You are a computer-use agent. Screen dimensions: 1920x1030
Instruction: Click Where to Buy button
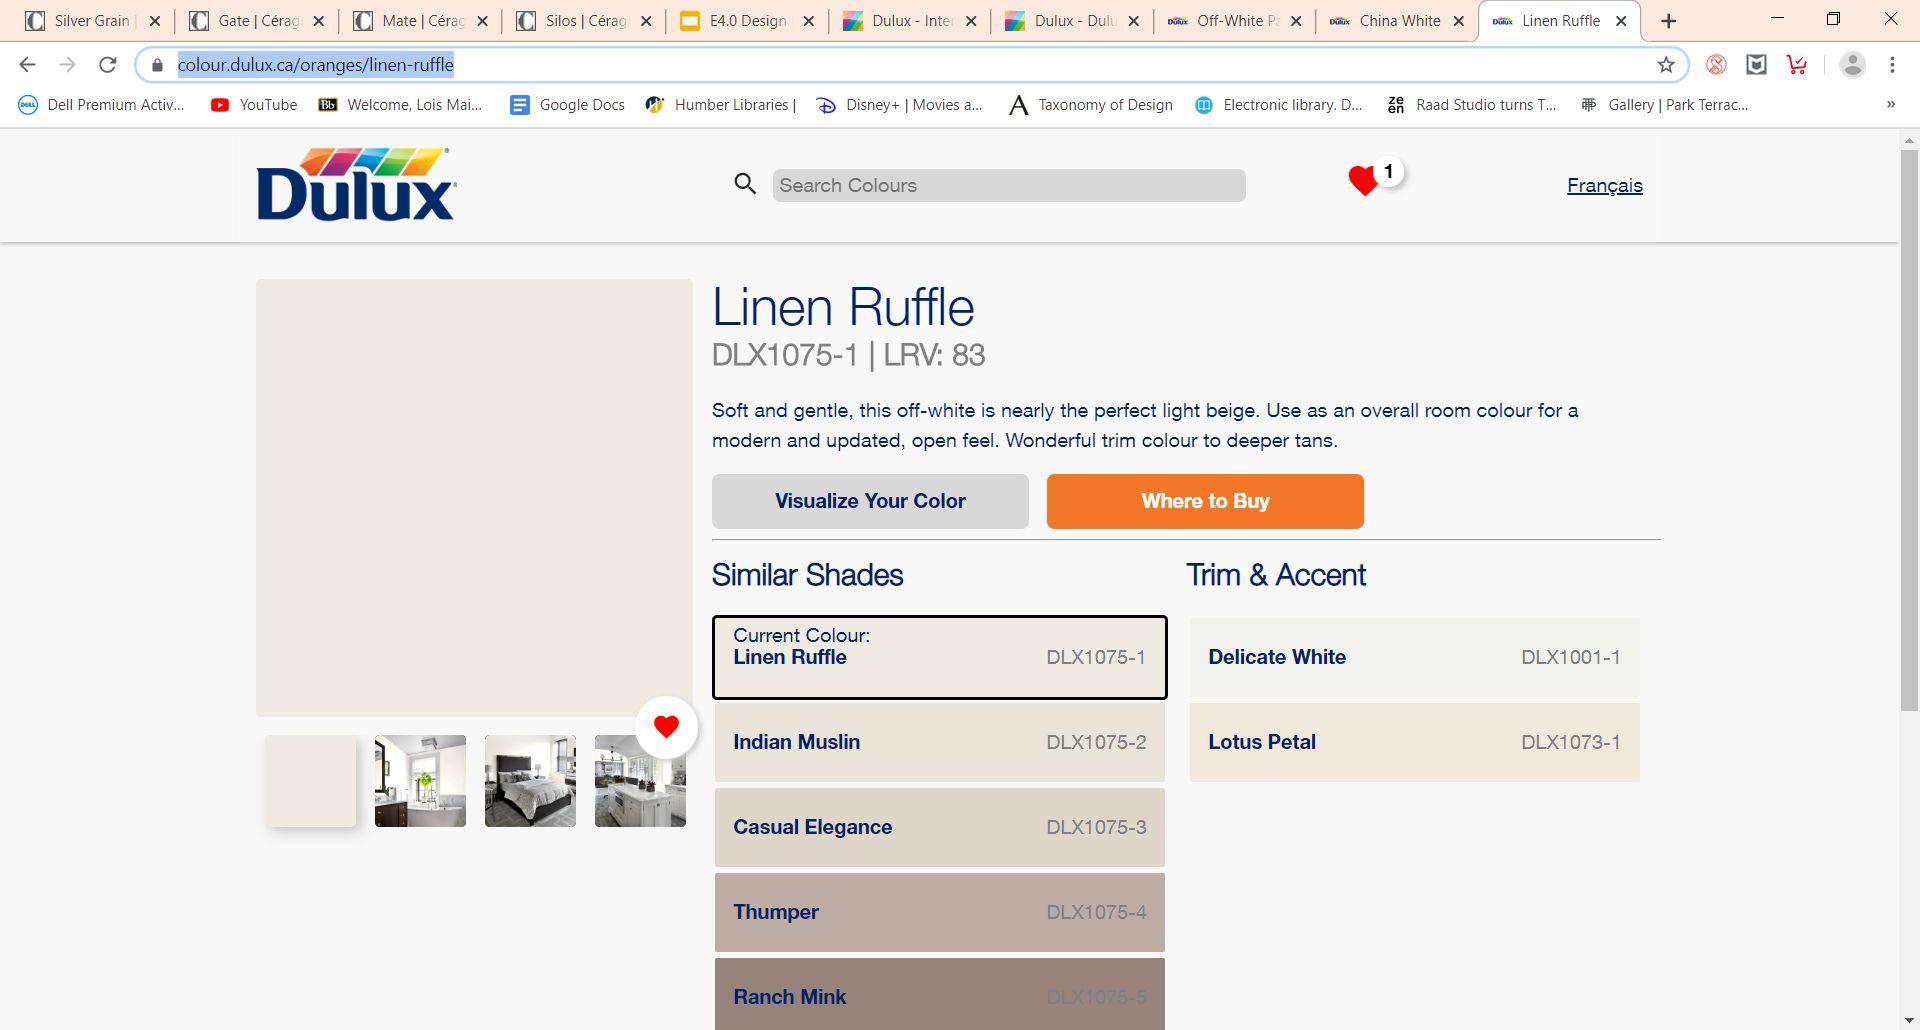(1205, 501)
